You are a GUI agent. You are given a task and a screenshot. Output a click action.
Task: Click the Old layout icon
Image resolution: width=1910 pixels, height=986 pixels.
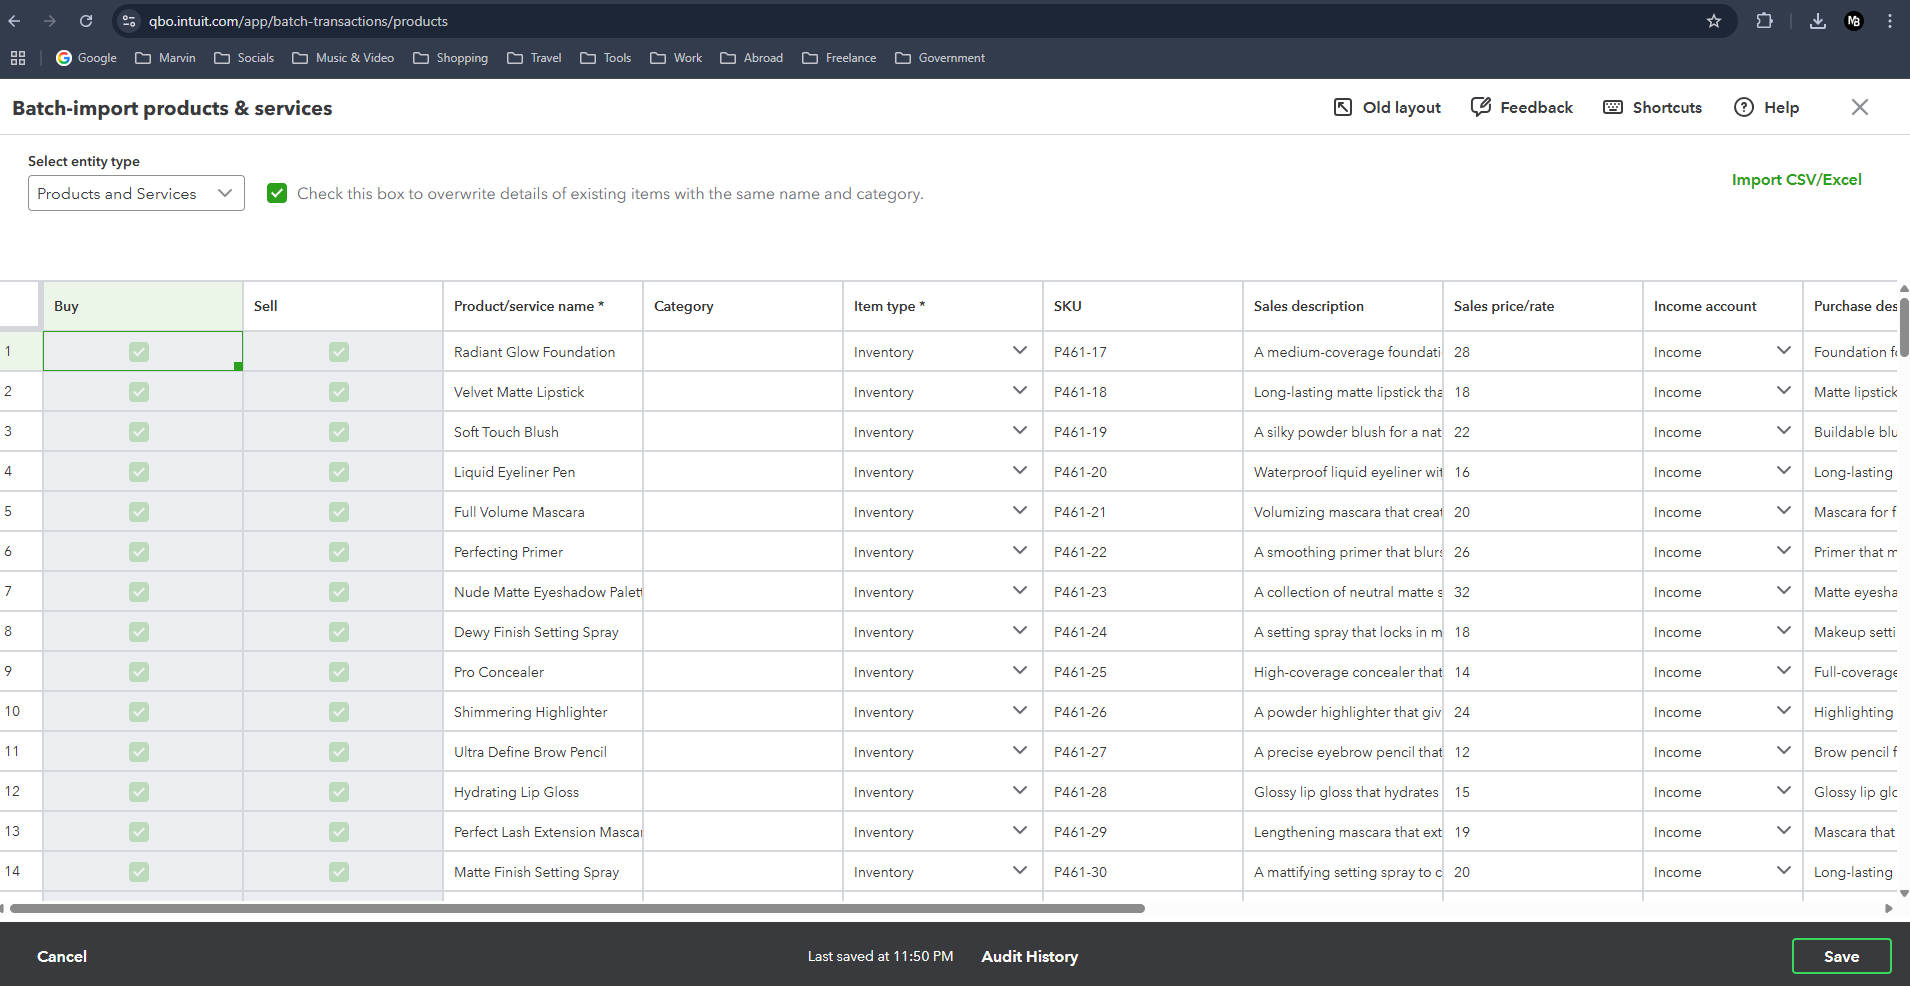point(1343,107)
